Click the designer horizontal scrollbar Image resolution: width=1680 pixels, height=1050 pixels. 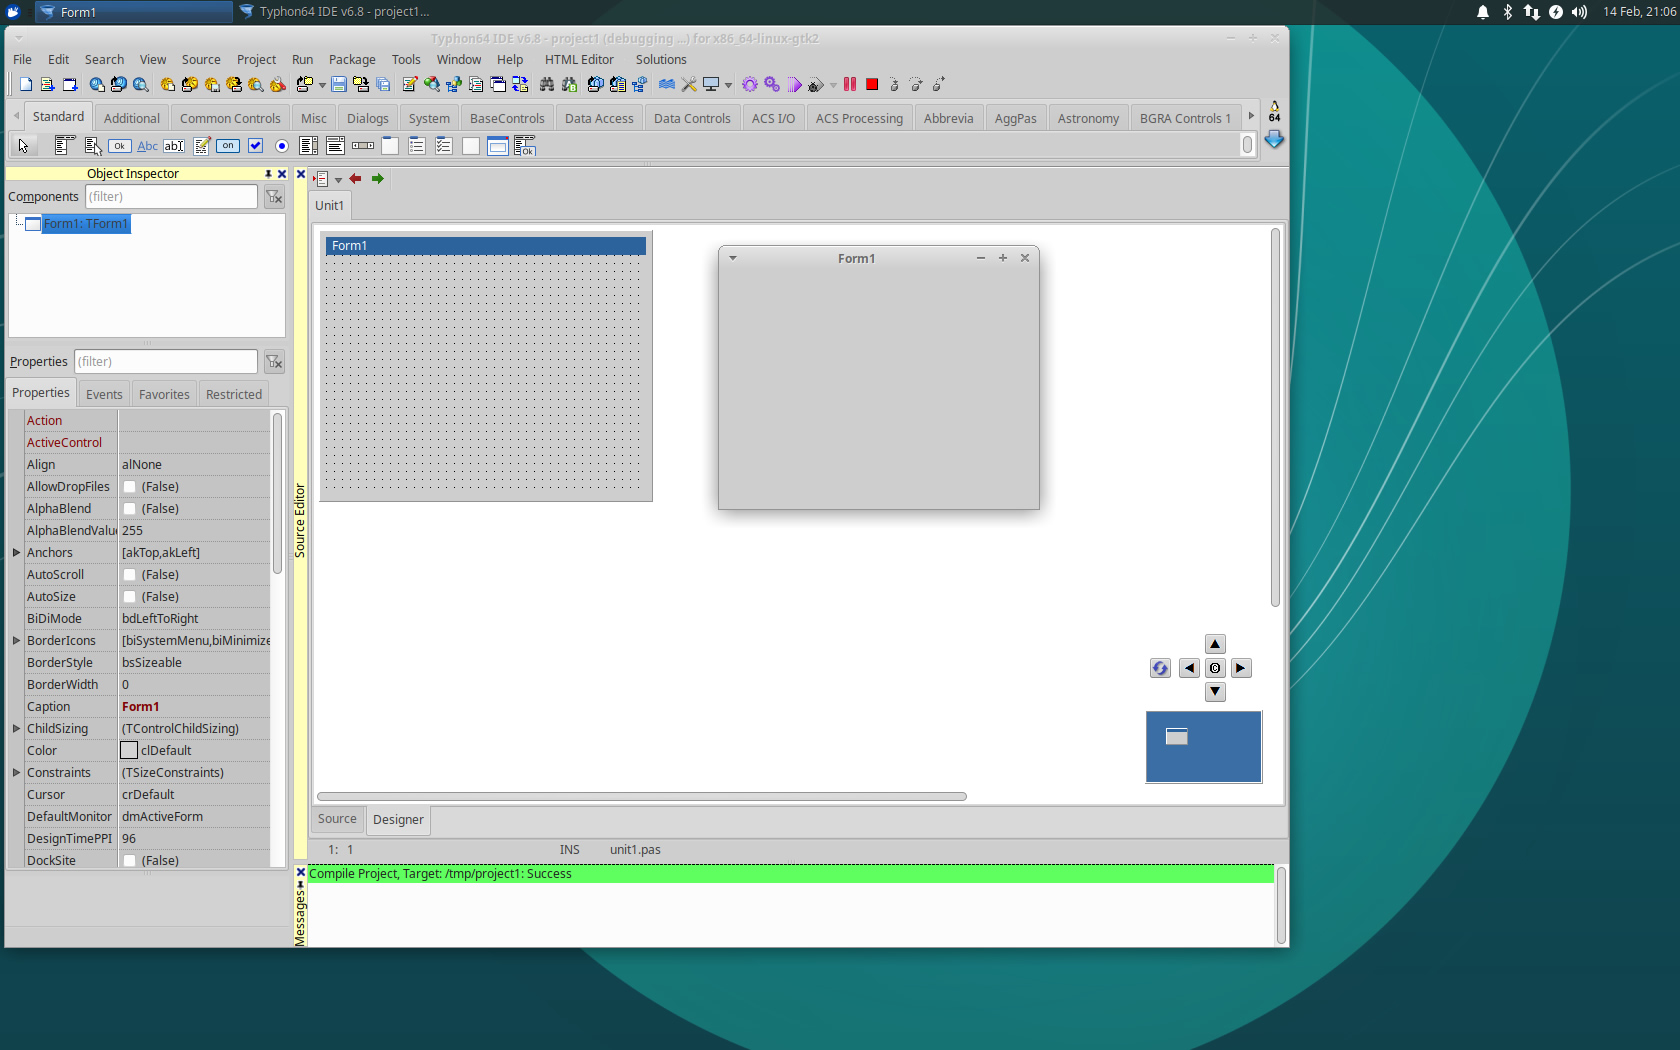642,797
